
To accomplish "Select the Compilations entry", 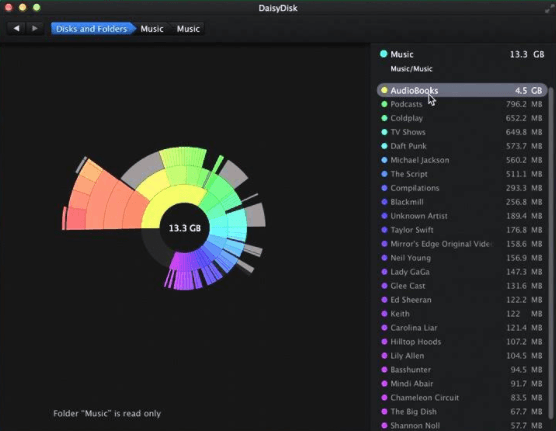I will [462, 188].
